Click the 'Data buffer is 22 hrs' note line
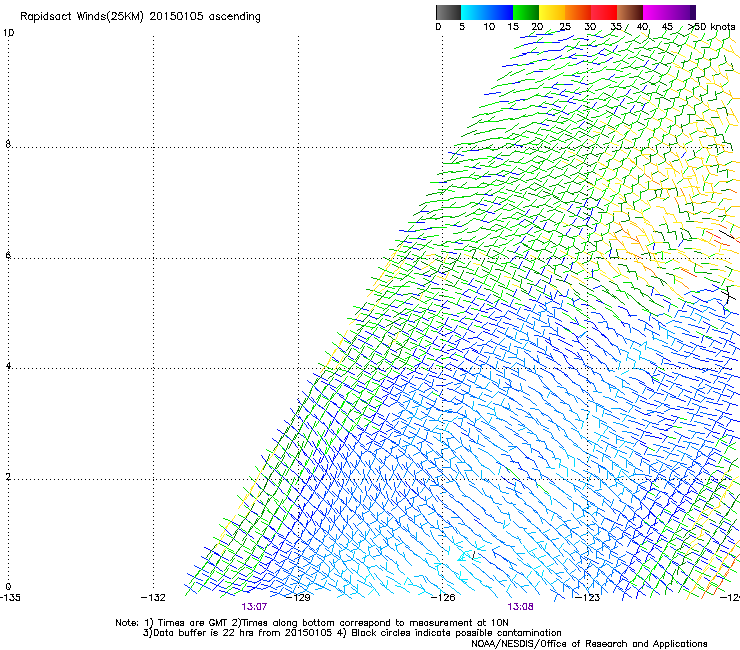This screenshot has width=740, height=650. coord(352,633)
